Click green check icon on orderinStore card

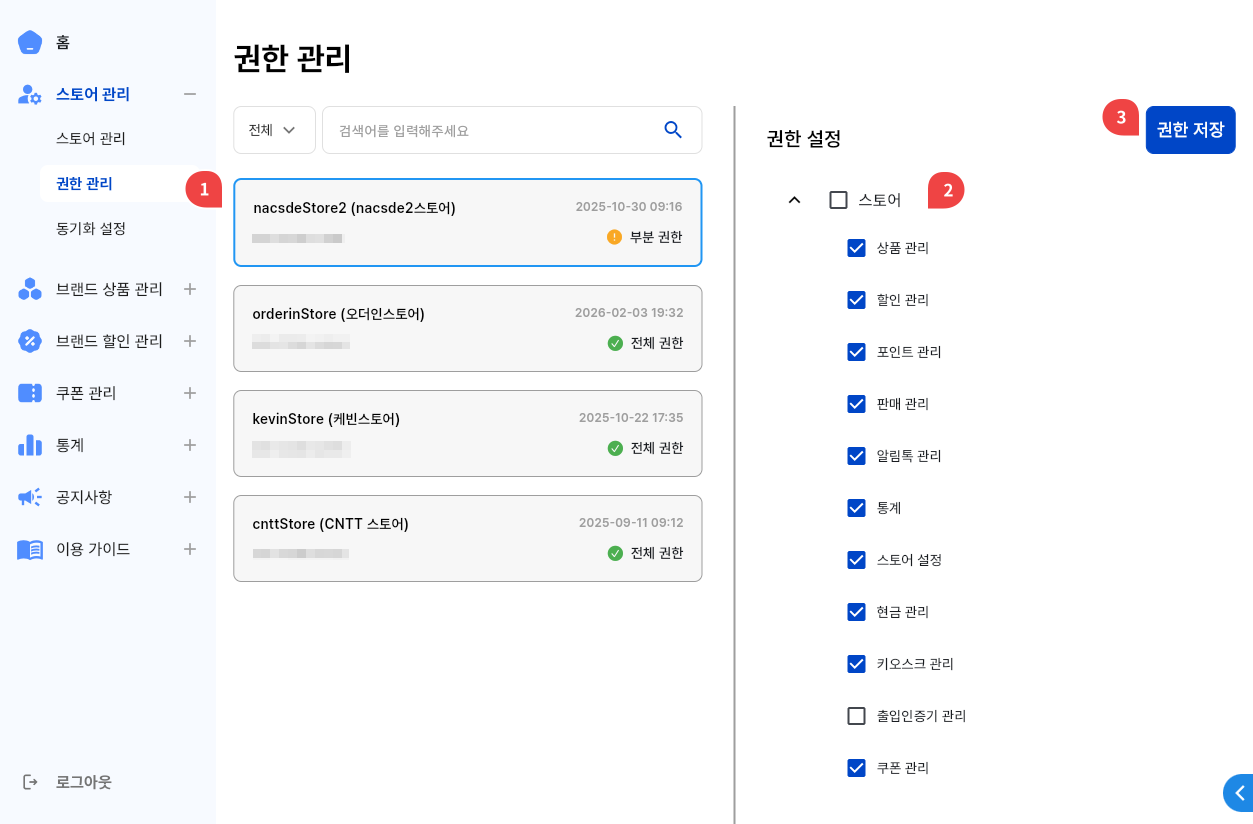pyautogui.click(x=615, y=343)
